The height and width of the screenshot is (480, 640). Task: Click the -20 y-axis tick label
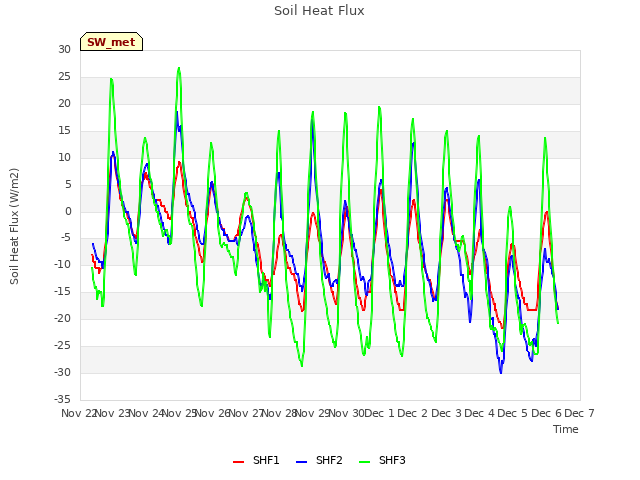pyautogui.click(x=63, y=318)
